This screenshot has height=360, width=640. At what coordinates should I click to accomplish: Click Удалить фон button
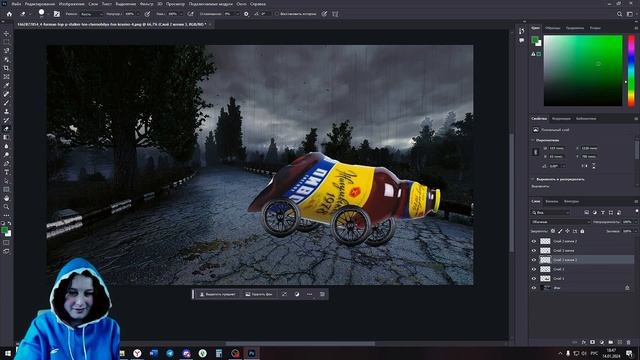click(x=259, y=294)
